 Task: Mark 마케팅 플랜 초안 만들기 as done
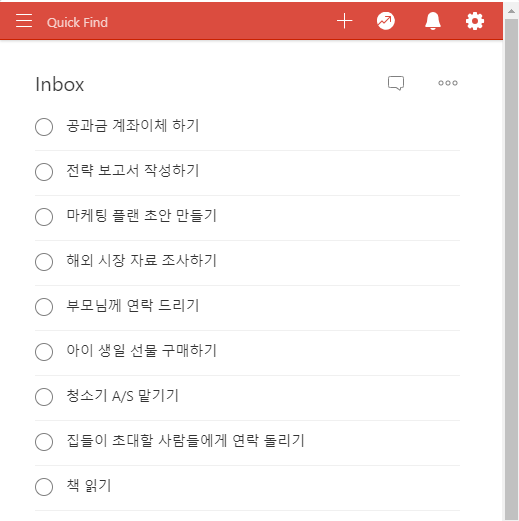tap(44, 217)
